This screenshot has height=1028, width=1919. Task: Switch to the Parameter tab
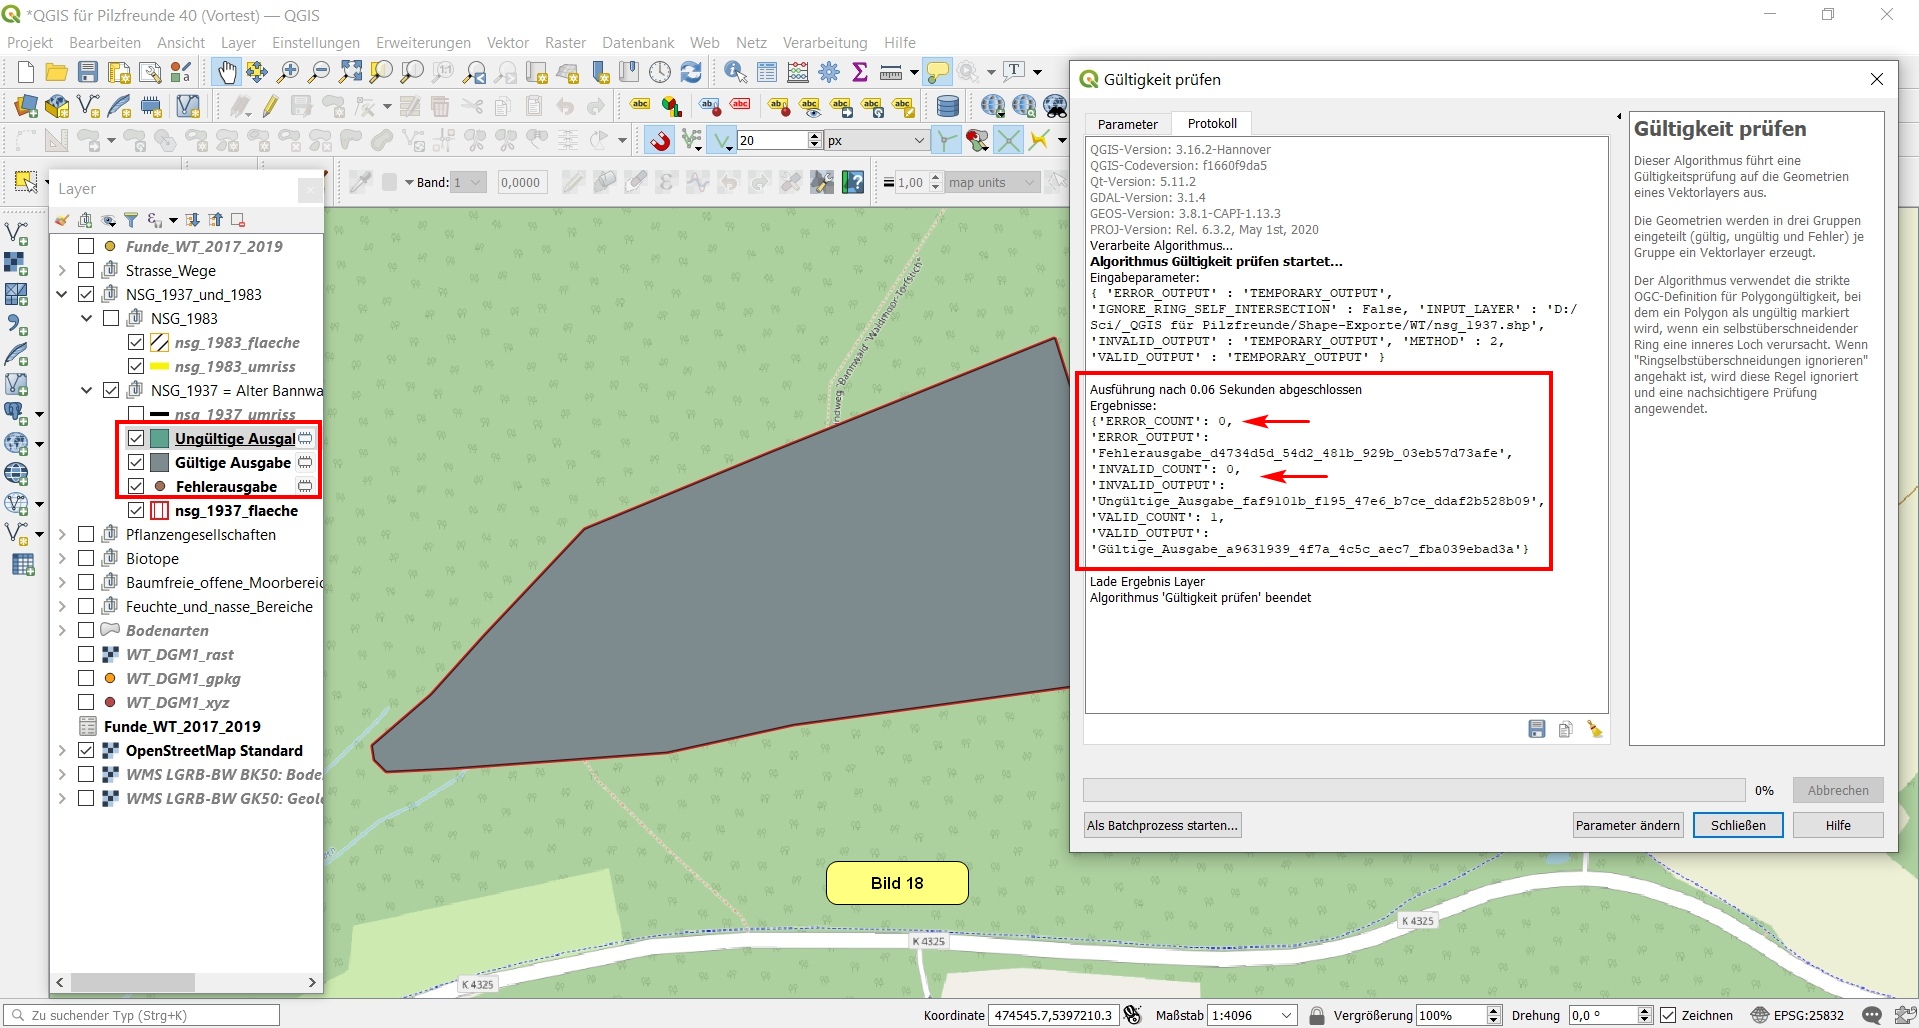click(x=1127, y=124)
